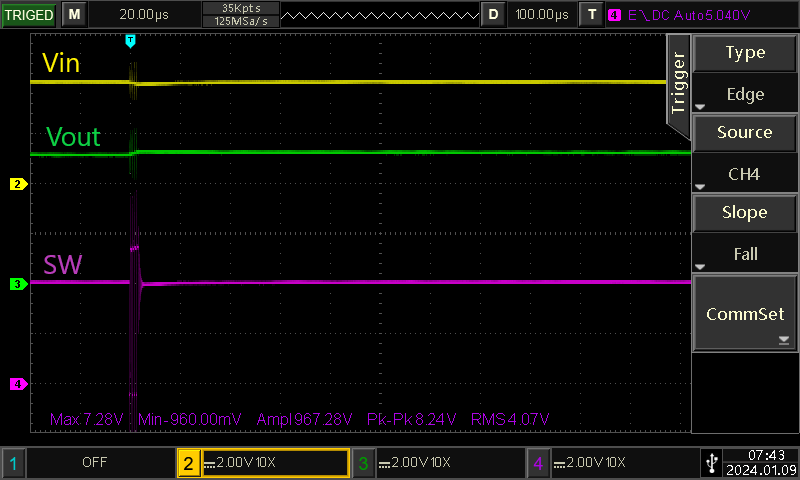
Task: Click the RMS 4.07V measurement
Action: pos(510,420)
